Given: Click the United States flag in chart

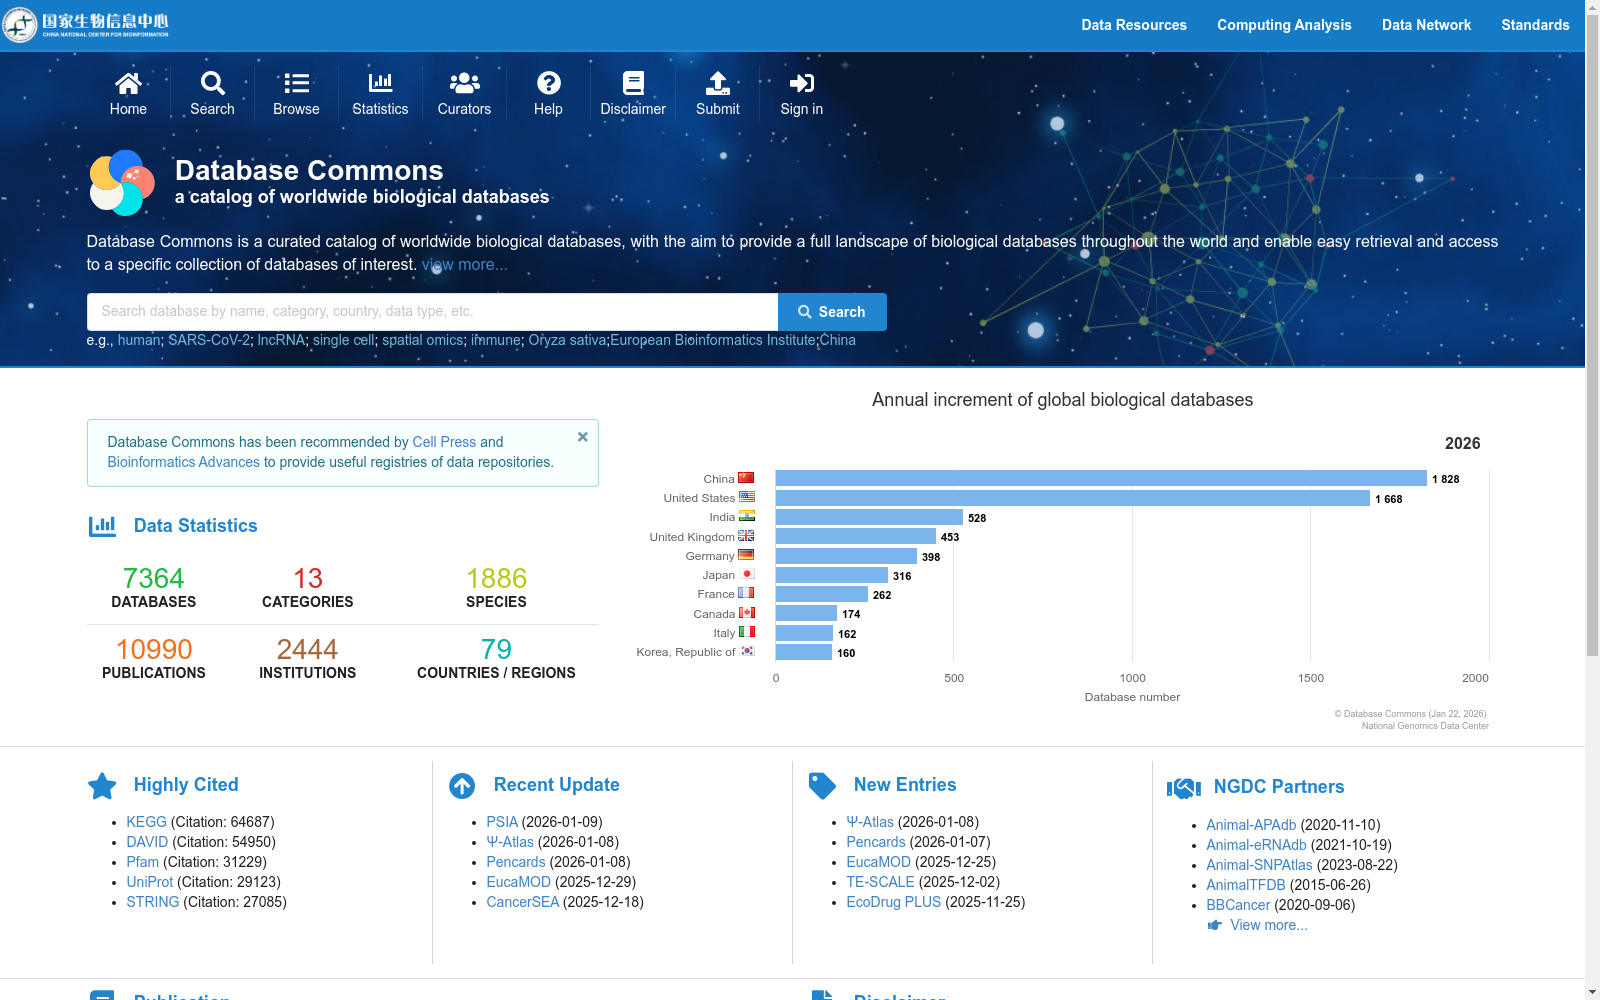Looking at the screenshot, I should tap(747, 497).
